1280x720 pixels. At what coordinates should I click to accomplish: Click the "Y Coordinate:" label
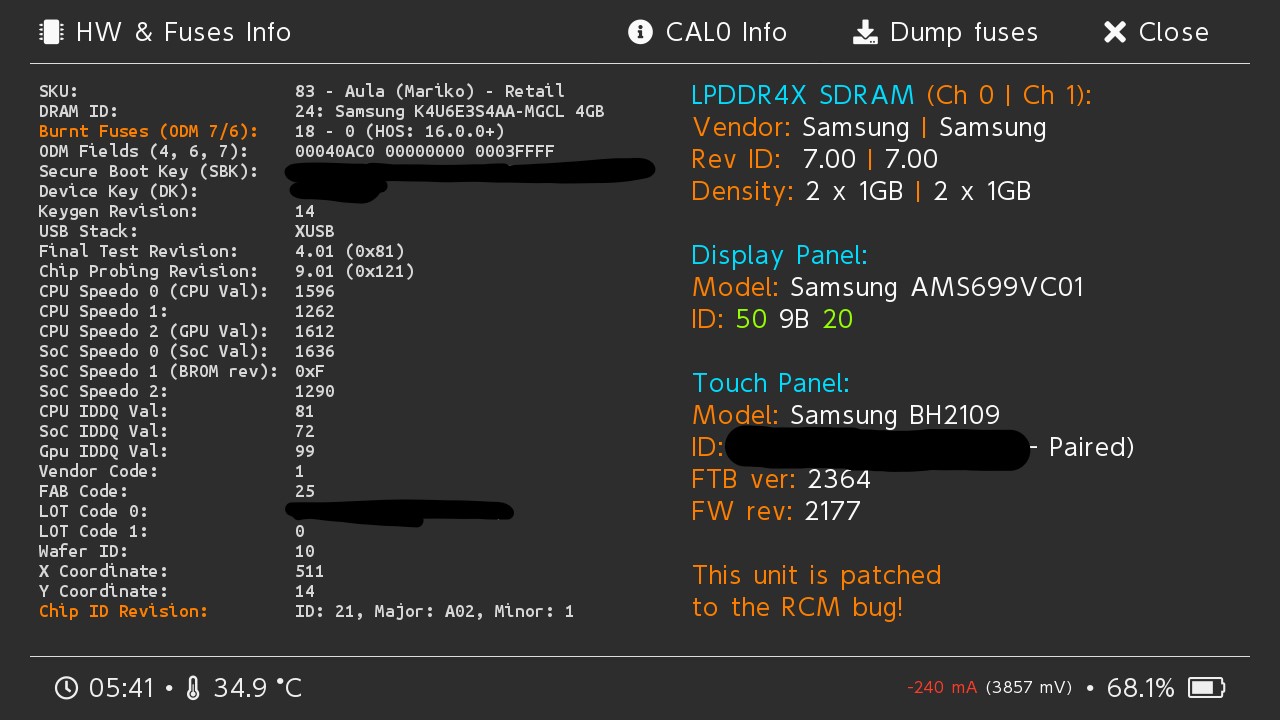104,591
